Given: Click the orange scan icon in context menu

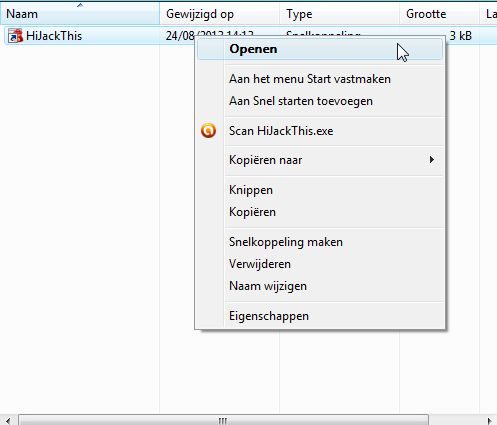Looking at the screenshot, I should (208, 131).
